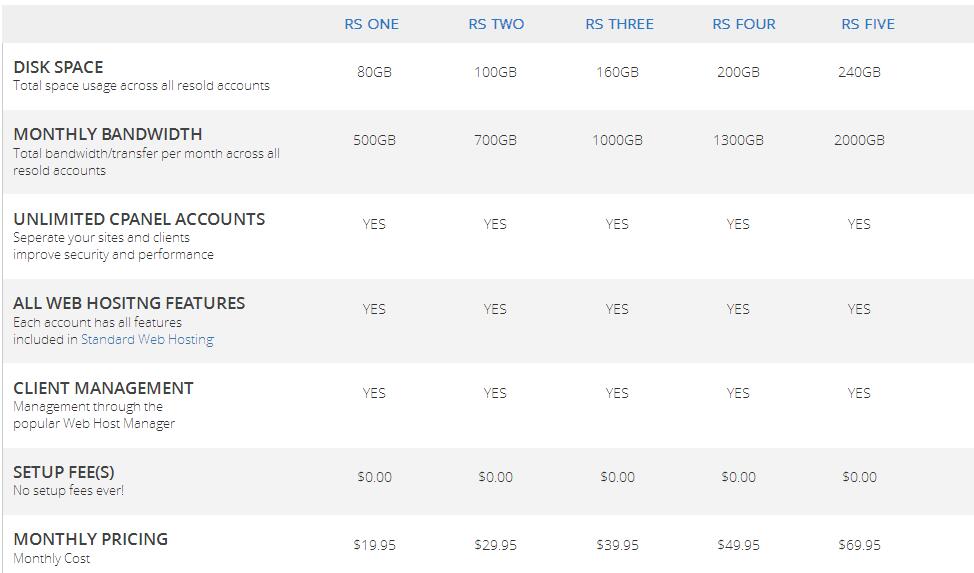Open the RS THREE plan header
974x573 pixels.
(619, 24)
